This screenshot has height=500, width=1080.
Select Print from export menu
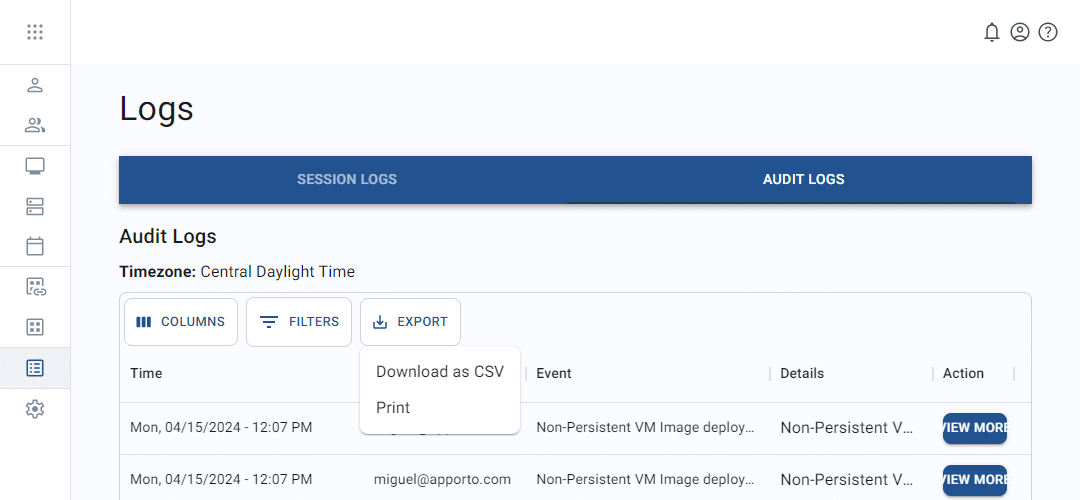pyautogui.click(x=393, y=408)
